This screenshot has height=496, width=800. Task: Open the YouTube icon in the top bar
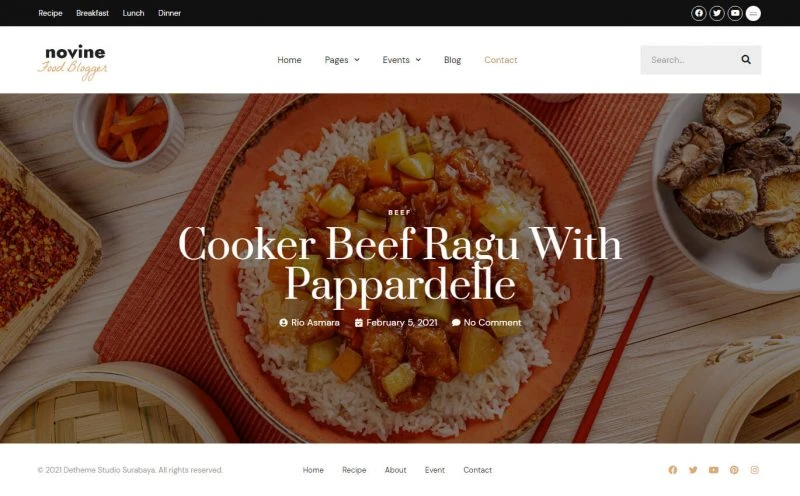click(x=735, y=13)
